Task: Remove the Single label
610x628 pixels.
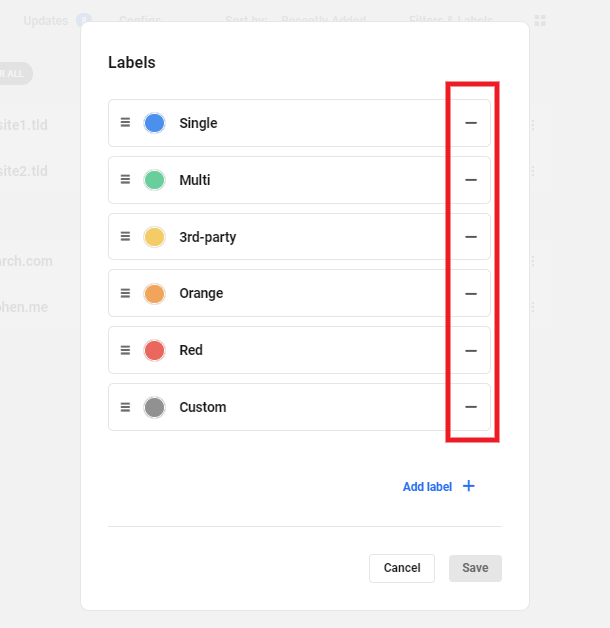Action: point(471,123)
